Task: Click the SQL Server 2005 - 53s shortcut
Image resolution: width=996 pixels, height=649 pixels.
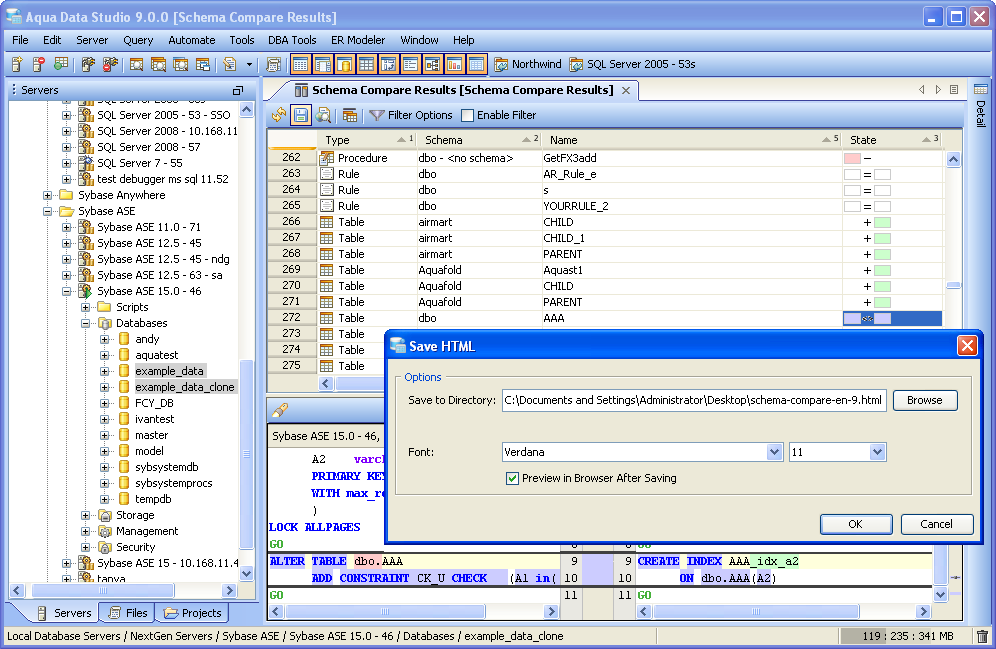Action: coord(632,64)
